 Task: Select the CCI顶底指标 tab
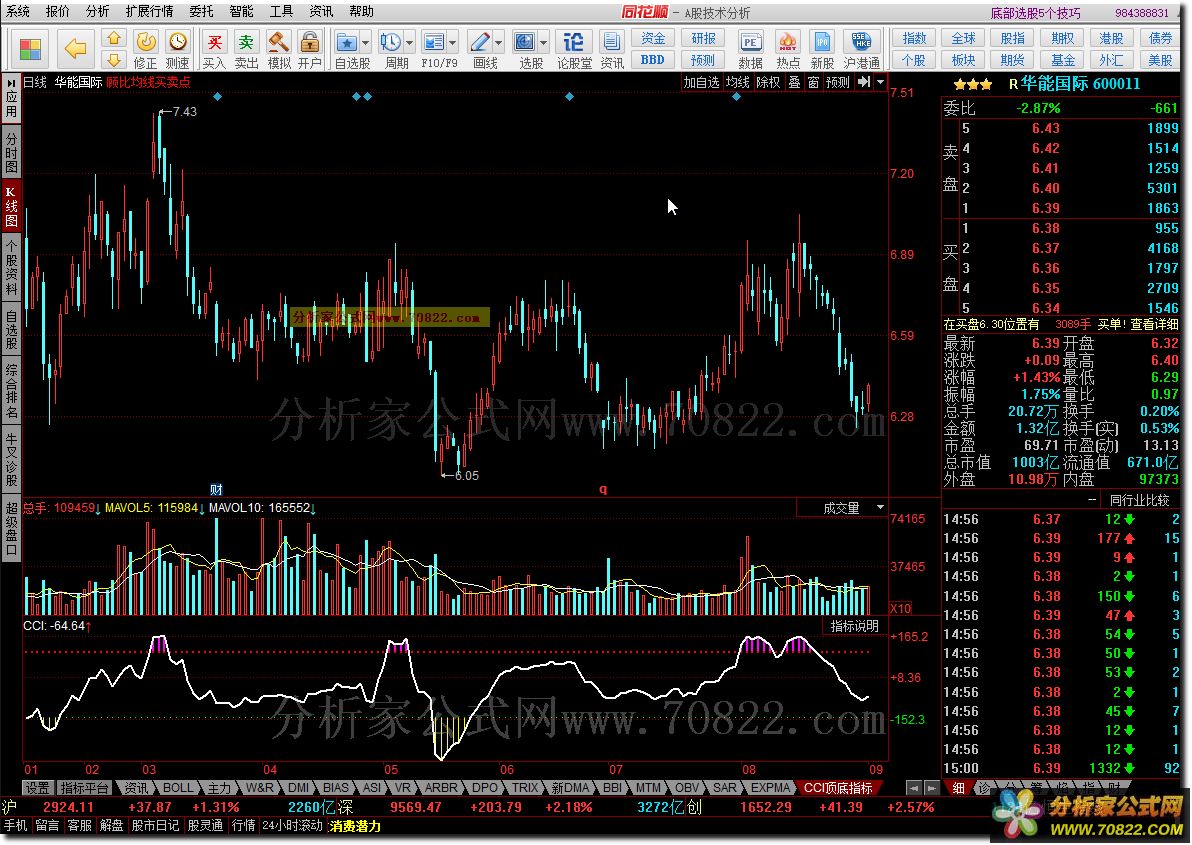(x=839, y=788)
